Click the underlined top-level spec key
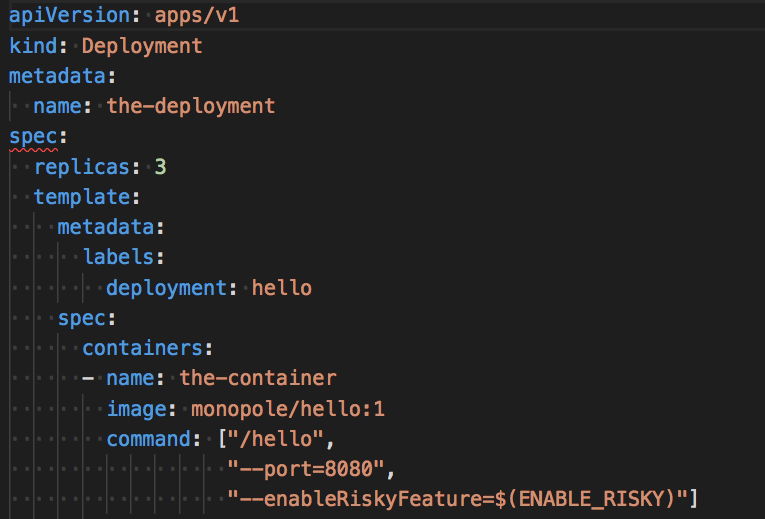The image size is (765, 519). 33,137
